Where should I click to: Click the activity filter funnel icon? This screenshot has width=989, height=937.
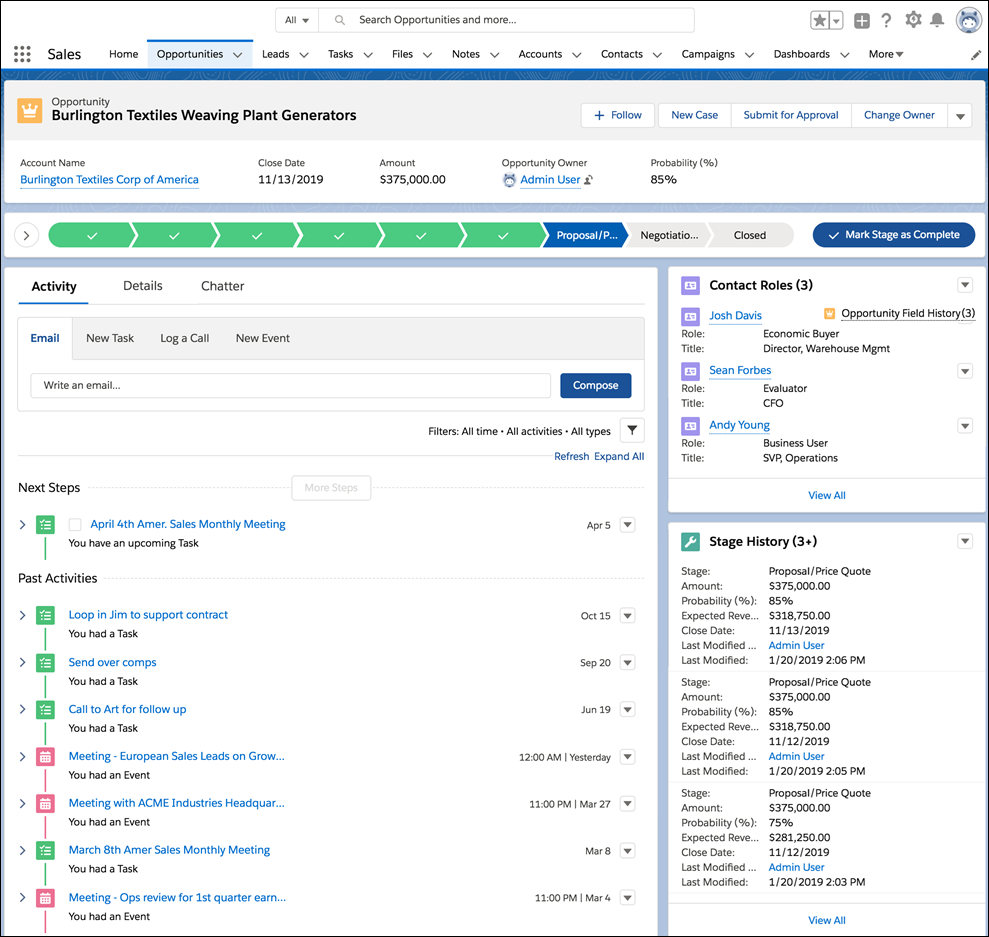pyautogui.click(x=632, y=431)
